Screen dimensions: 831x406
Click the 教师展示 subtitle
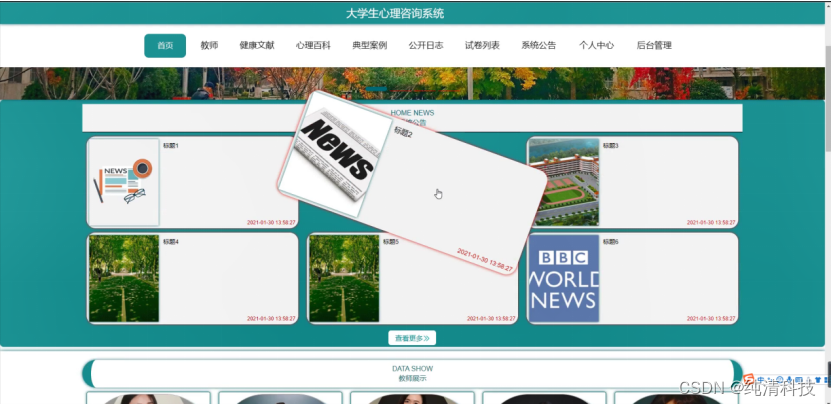coord(412,378)
